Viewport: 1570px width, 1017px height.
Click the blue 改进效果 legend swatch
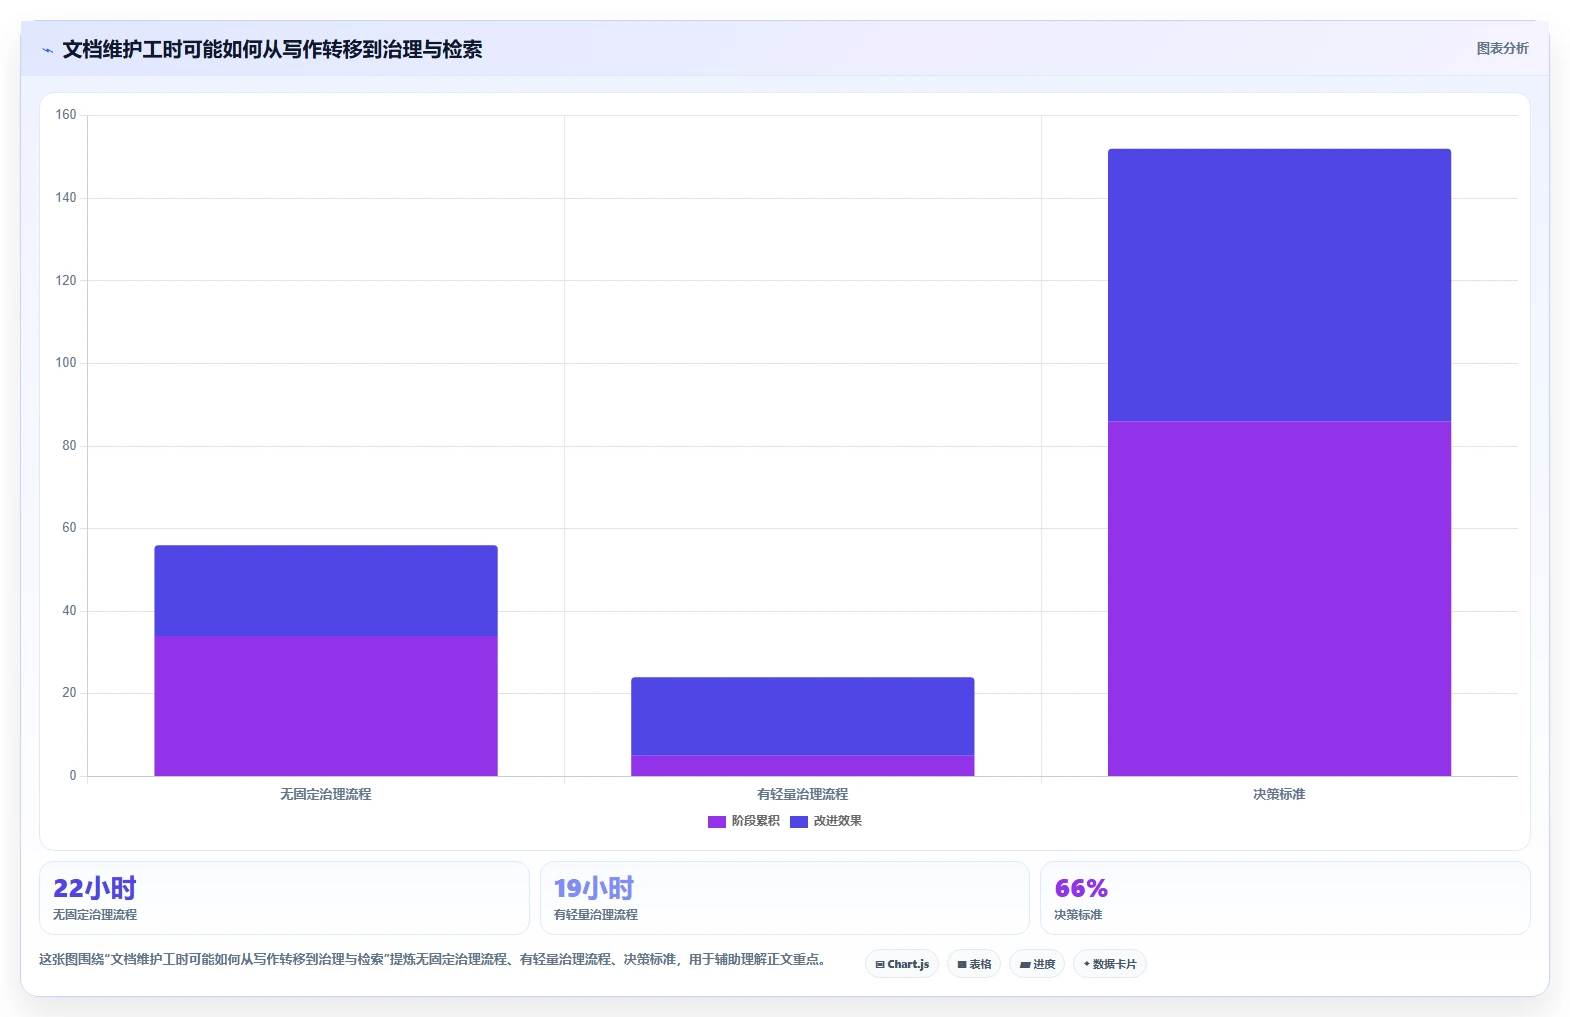(799, 822)
